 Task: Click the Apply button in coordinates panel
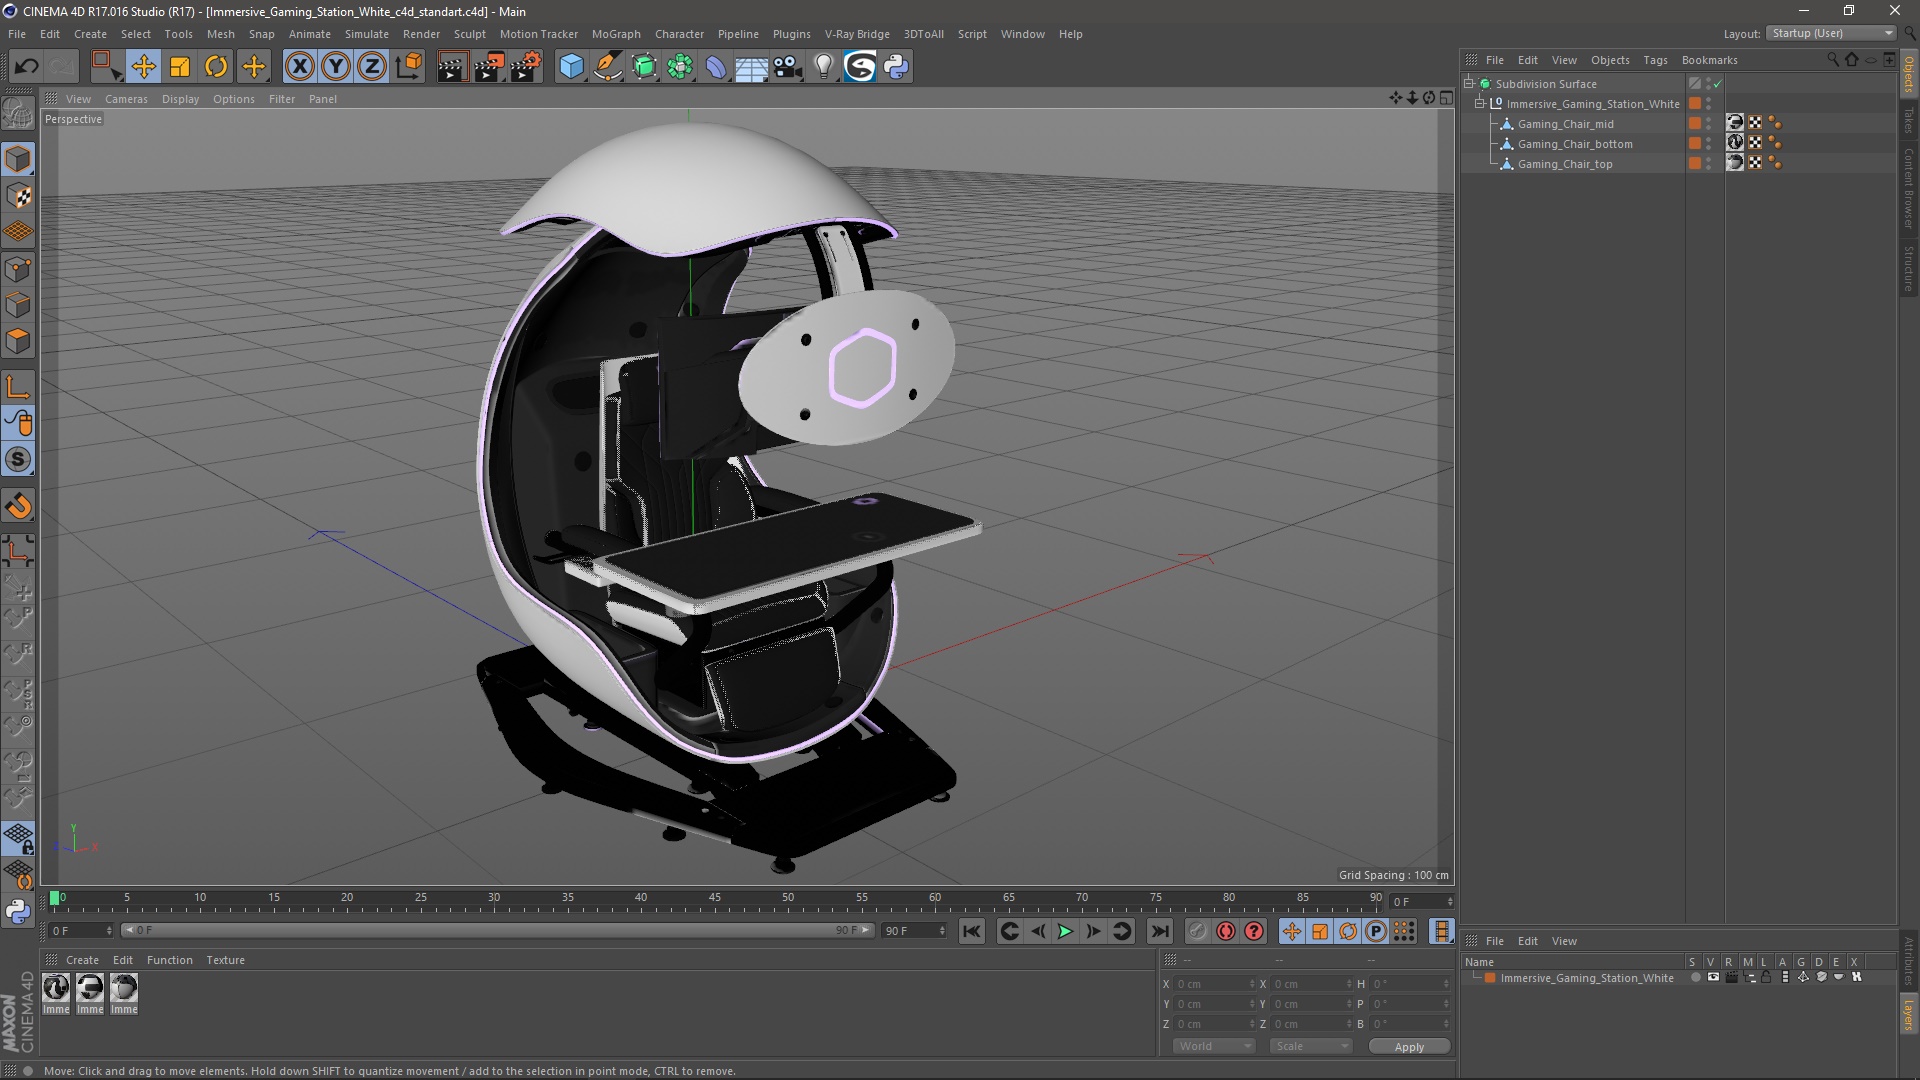pos(1409,1047)
